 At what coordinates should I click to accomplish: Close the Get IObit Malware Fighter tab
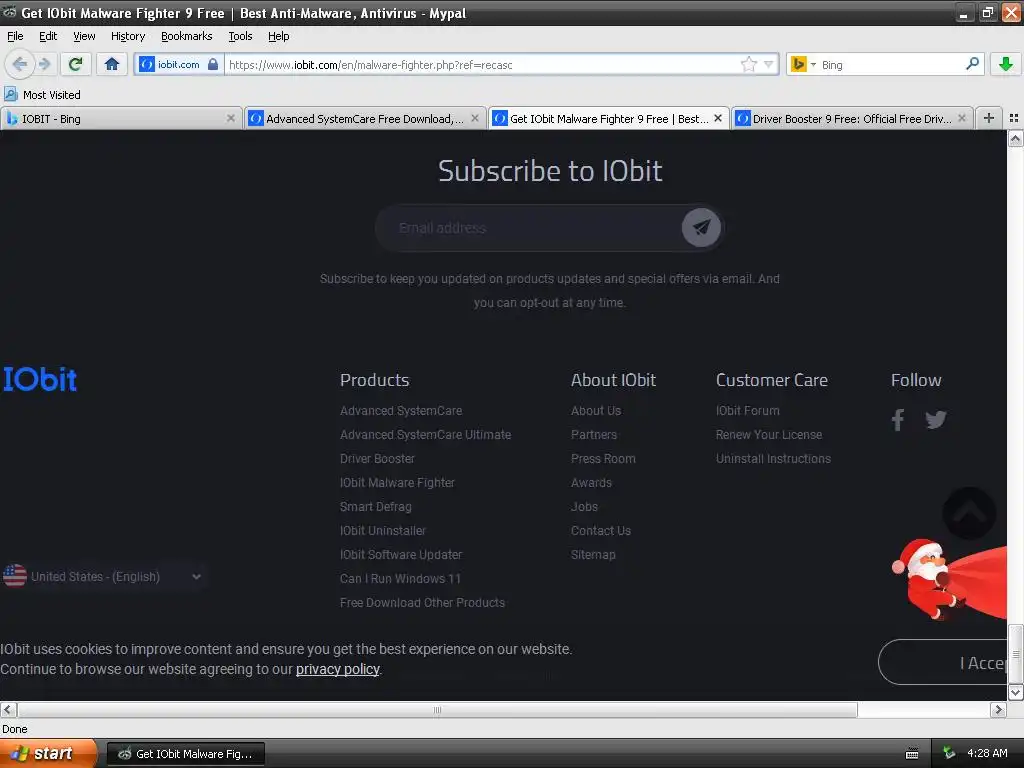(718, 118)
